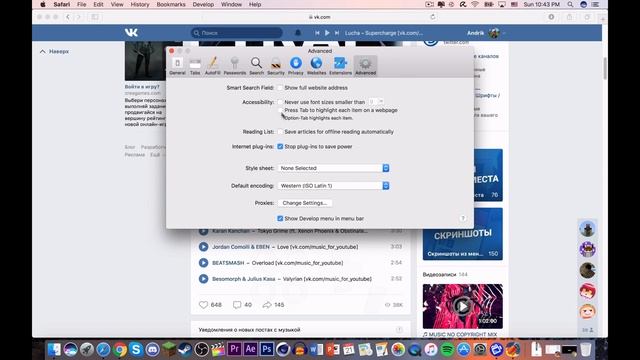Open the Security preferences pane
This screenshot has height=360, width=640.
pyautogui.click(x=276, y=66)
